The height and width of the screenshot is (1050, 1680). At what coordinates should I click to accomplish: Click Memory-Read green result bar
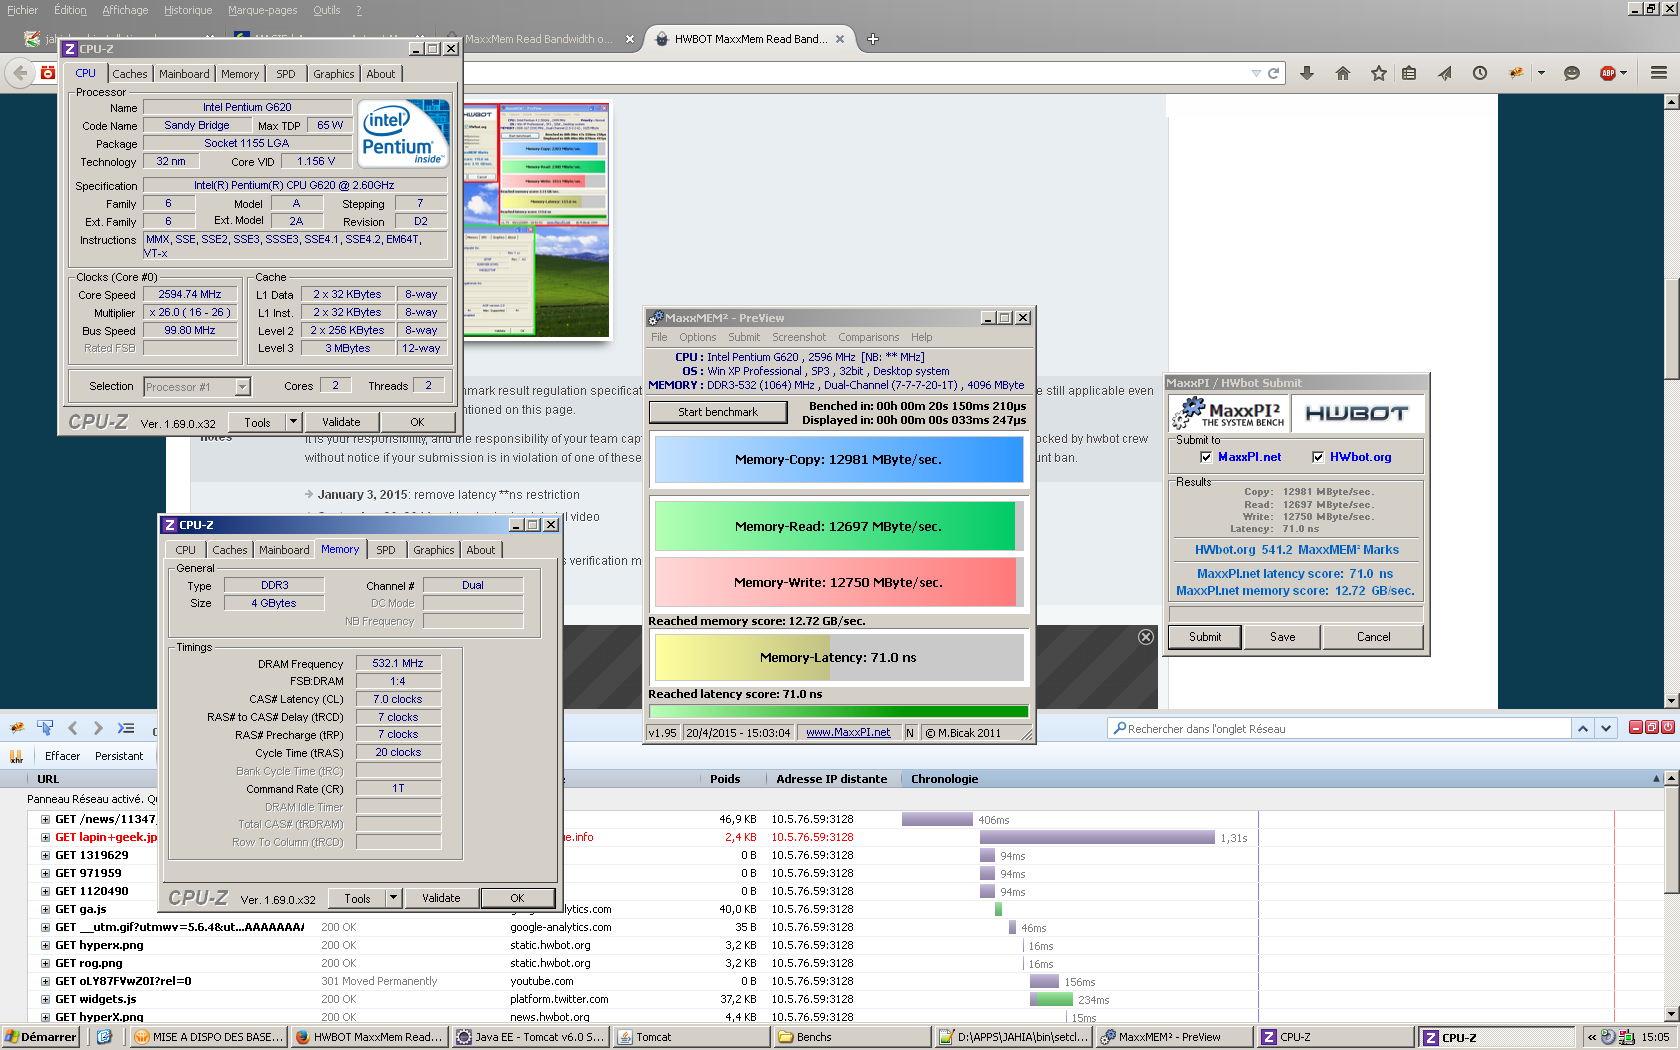point(838,526)
